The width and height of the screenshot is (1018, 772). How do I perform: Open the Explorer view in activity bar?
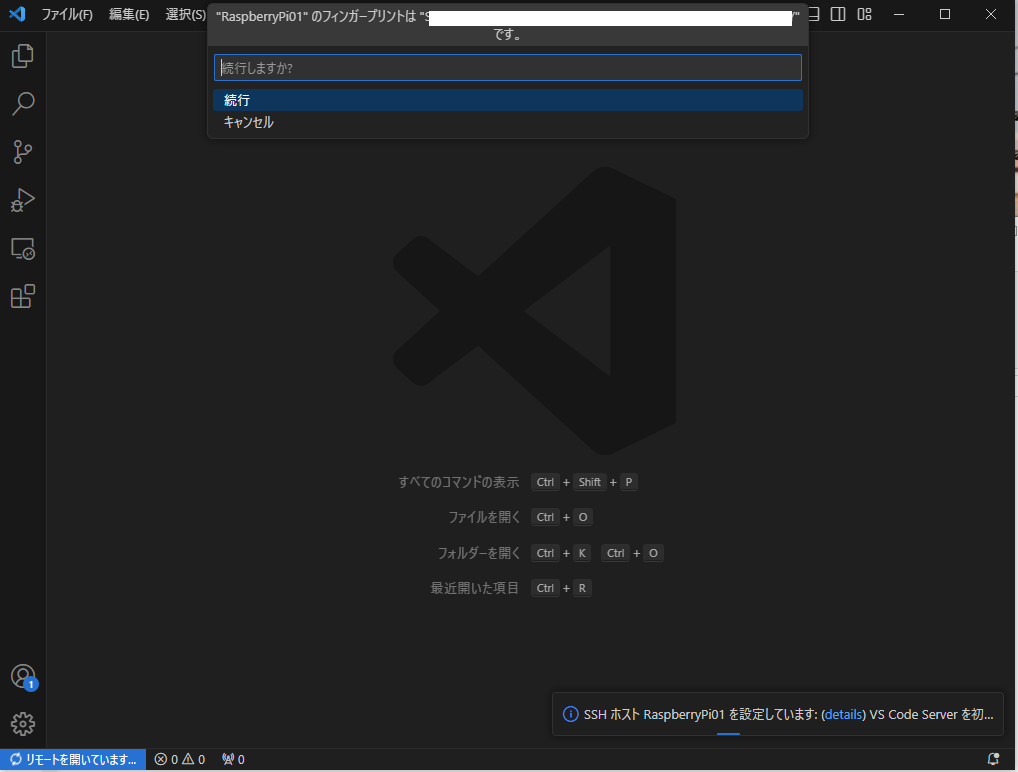[x=22, y=56]
